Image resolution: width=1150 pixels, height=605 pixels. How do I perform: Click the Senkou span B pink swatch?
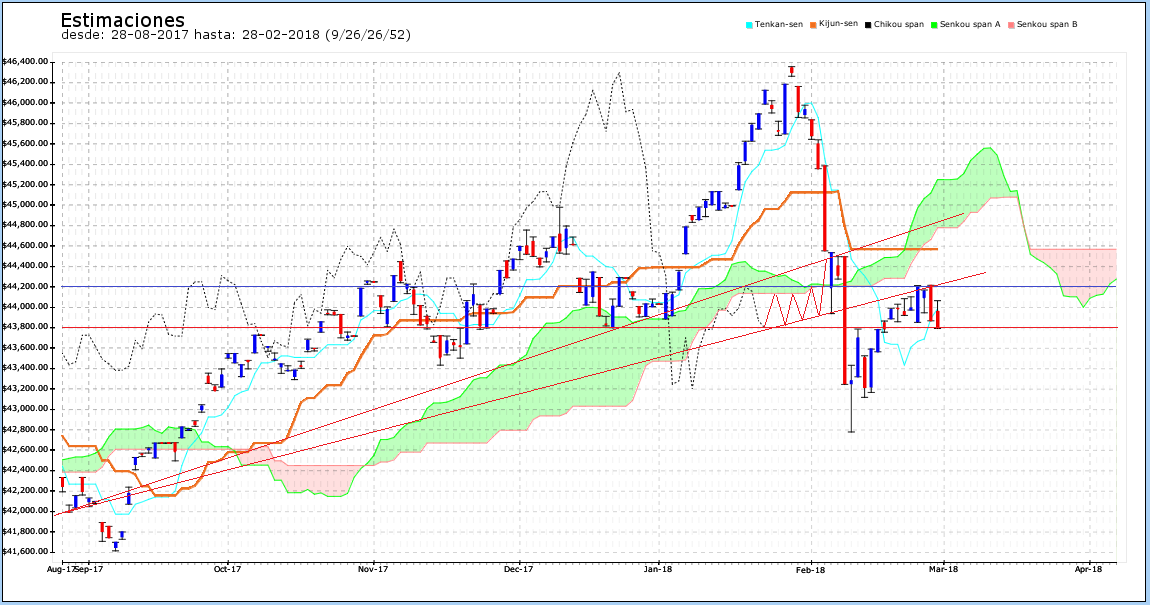pos(1011,25)
